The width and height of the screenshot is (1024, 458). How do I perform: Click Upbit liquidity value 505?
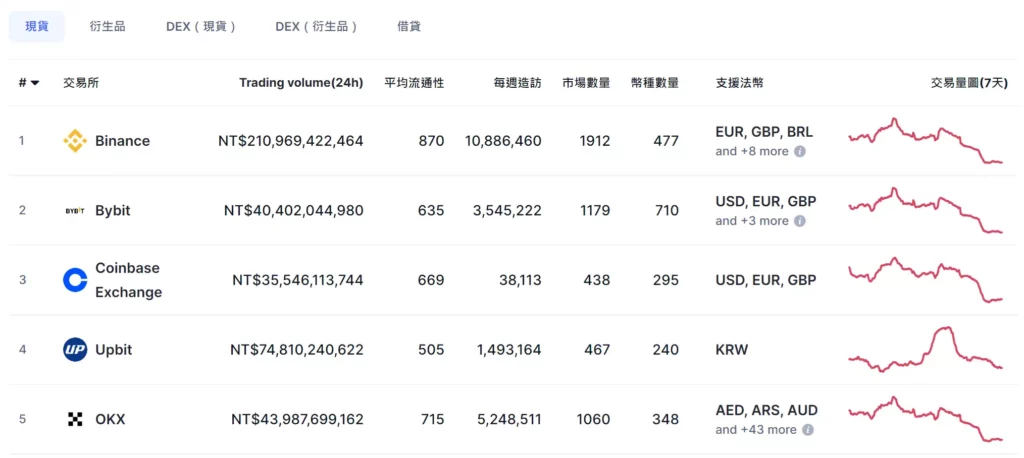pos(431,350)
